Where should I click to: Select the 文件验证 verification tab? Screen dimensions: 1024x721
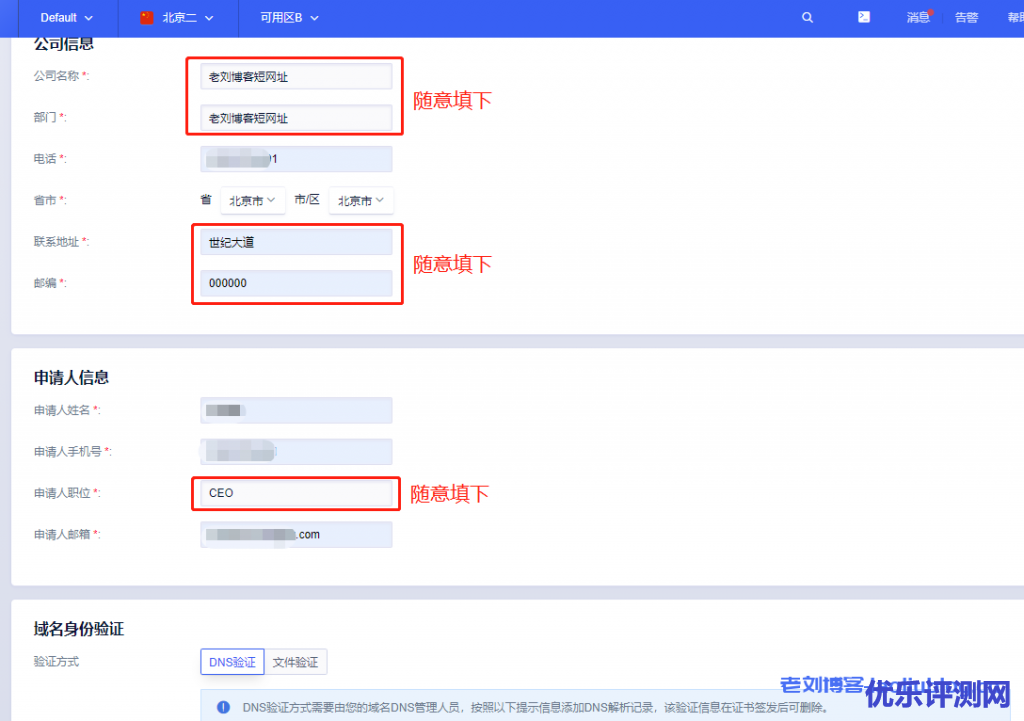click(295, 662)
